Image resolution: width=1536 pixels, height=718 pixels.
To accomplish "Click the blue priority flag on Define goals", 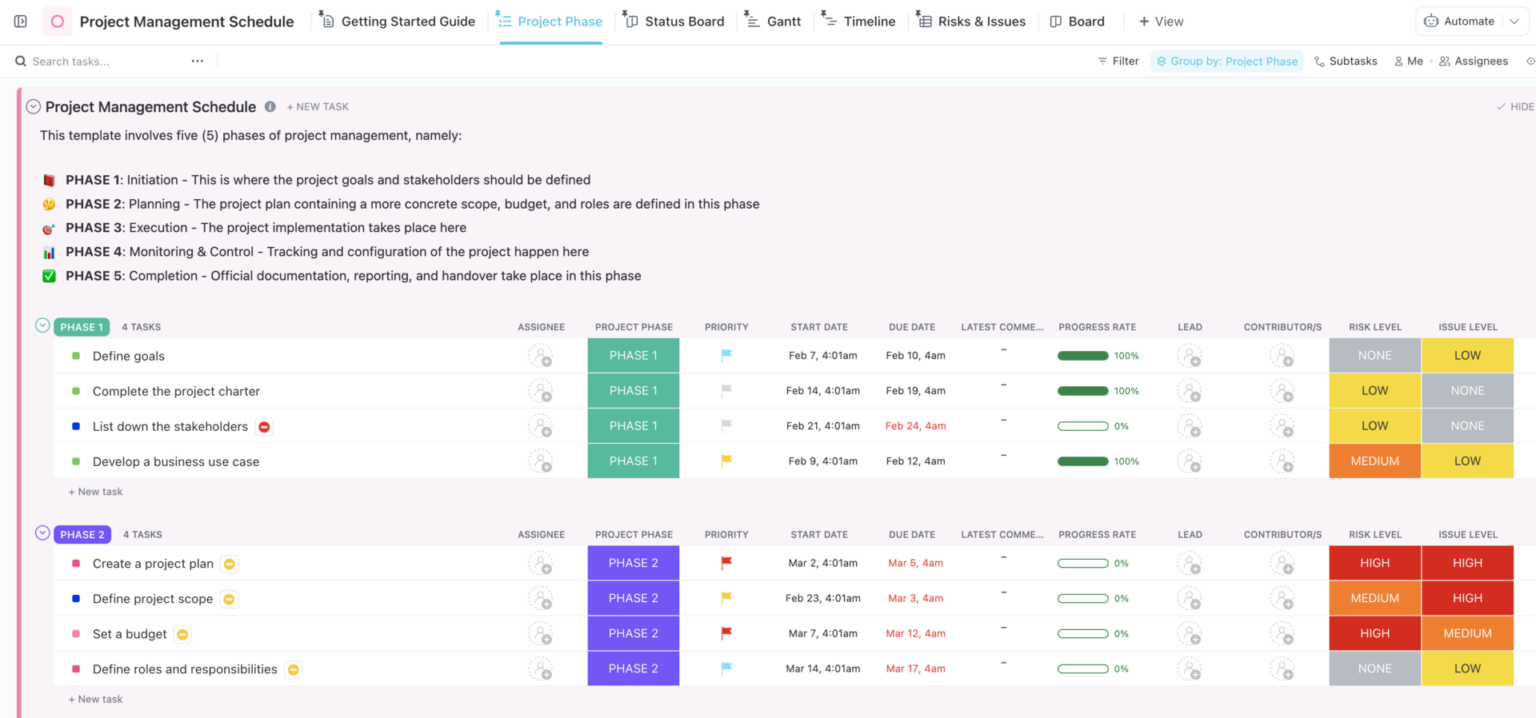I will 726,355.
